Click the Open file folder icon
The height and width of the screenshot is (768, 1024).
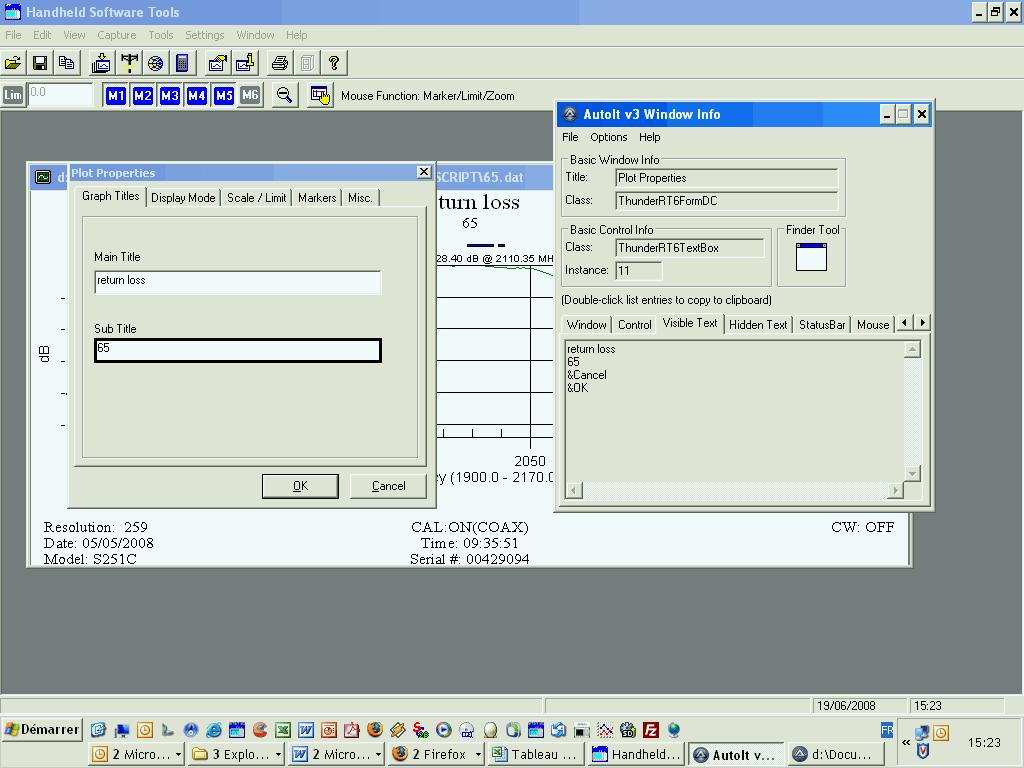pyautogui.click(x=13, y=63)
